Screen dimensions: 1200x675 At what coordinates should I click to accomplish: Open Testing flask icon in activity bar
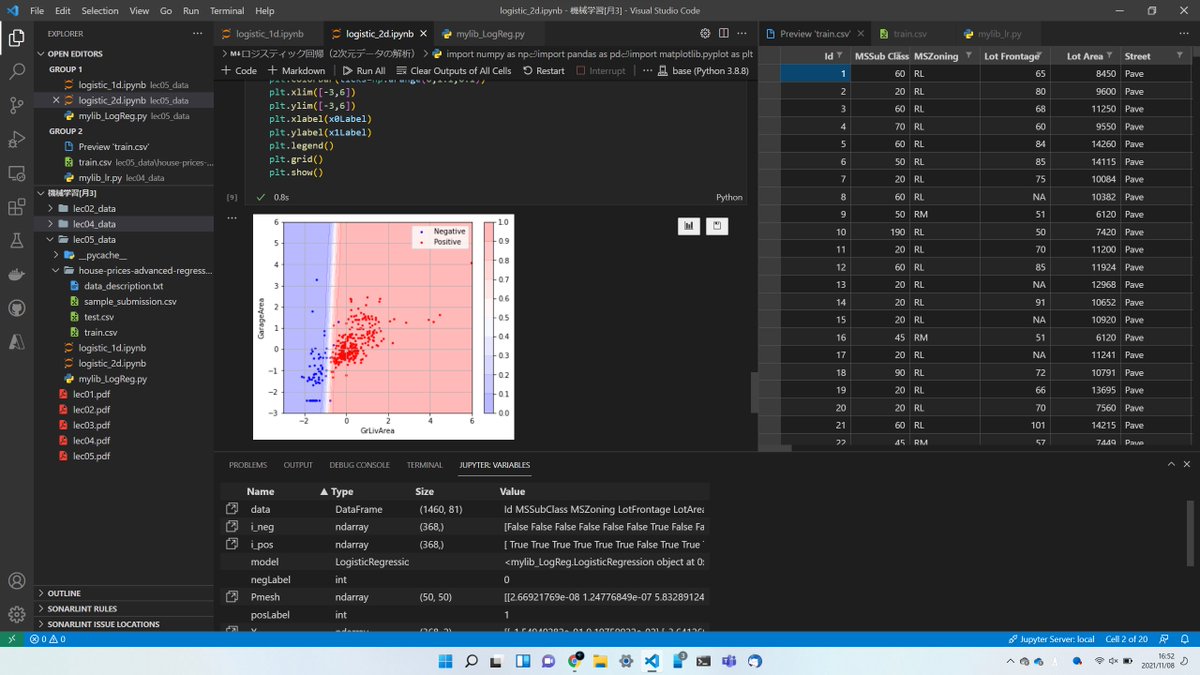click(16, 241)
